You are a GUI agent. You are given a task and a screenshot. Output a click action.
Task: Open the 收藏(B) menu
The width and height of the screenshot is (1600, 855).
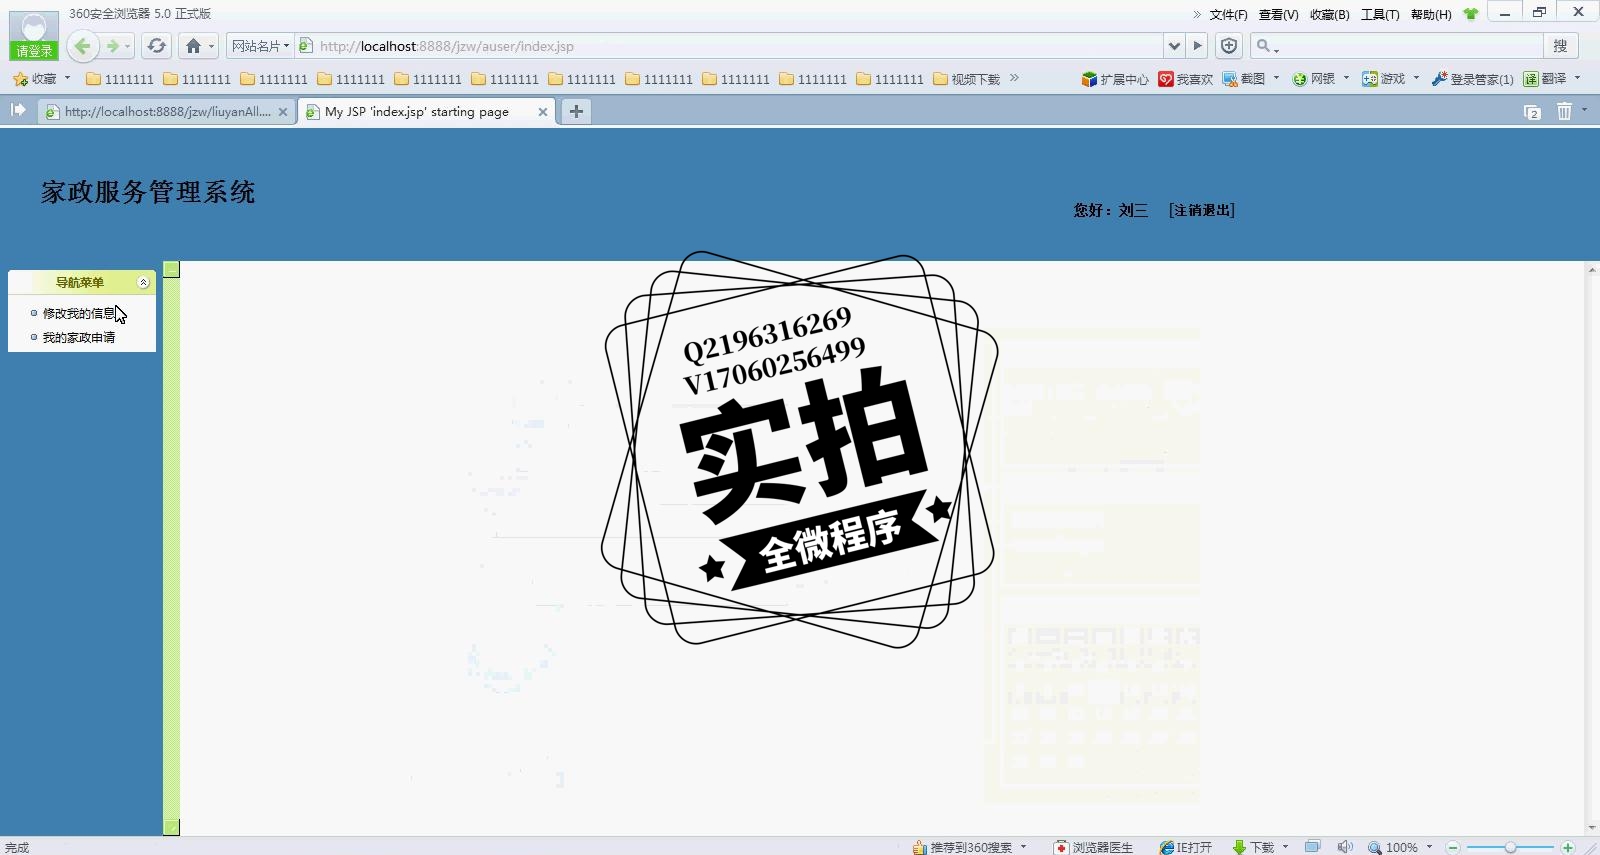[x=1329, y=14]
